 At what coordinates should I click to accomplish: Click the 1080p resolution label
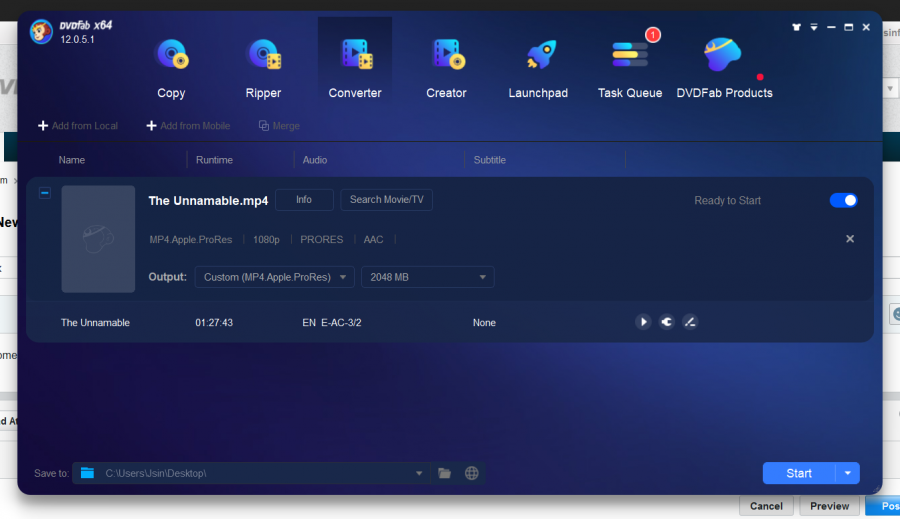pyautogui.click(x=266, y=239)
